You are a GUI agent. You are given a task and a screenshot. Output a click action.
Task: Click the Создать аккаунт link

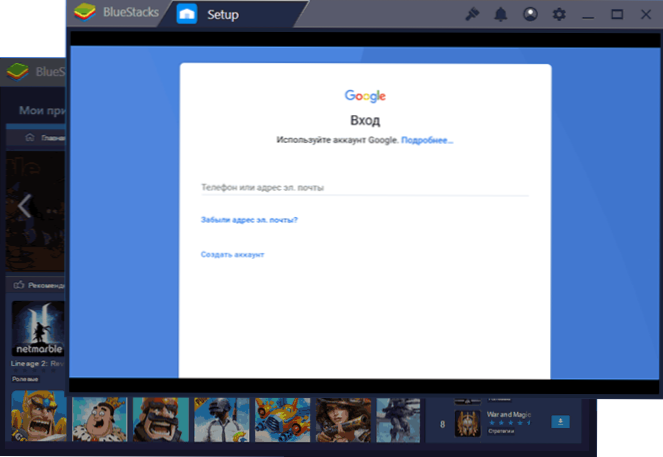232,254
